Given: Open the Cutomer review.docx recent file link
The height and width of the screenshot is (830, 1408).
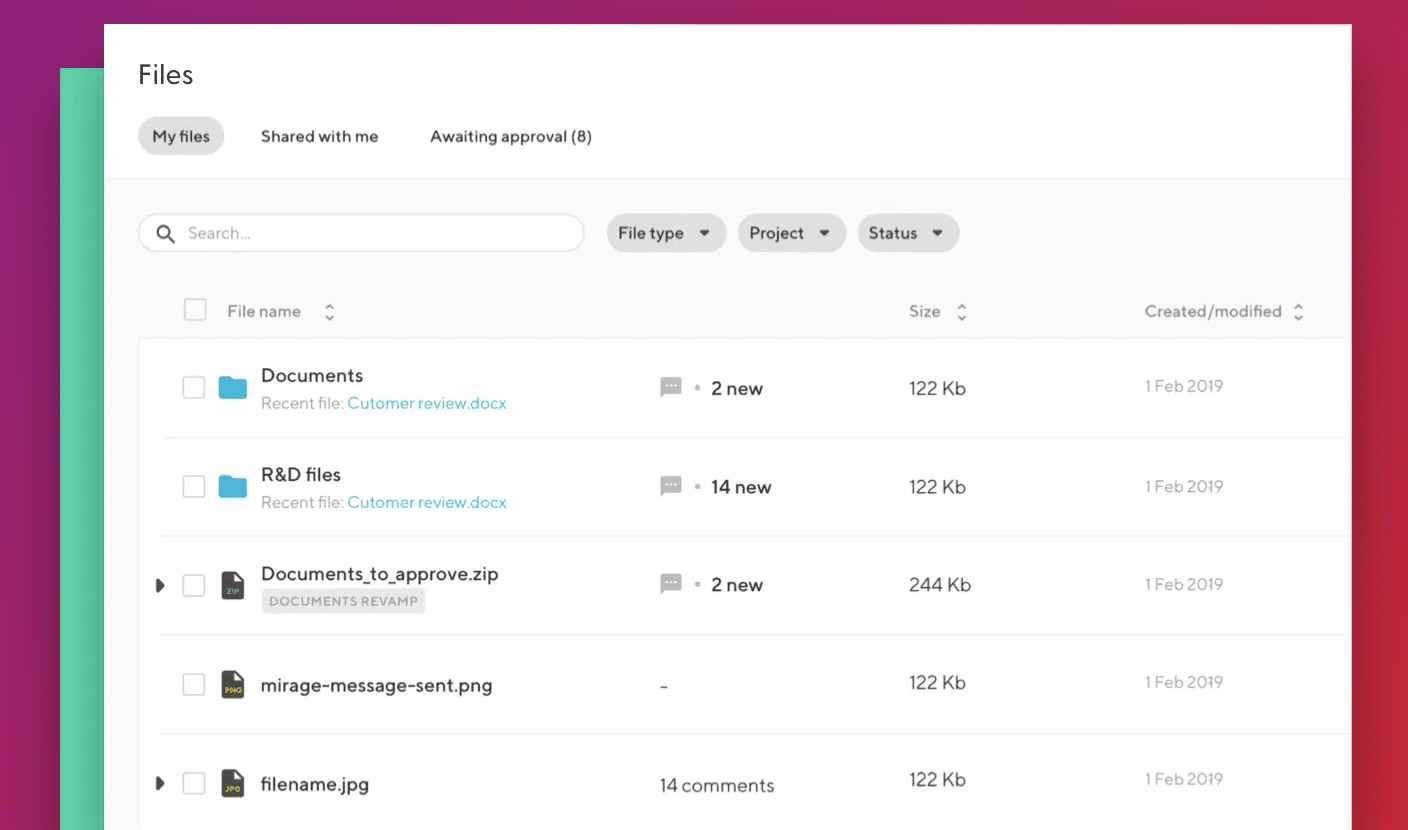Looking at the screenshot, I should [427, 403].
